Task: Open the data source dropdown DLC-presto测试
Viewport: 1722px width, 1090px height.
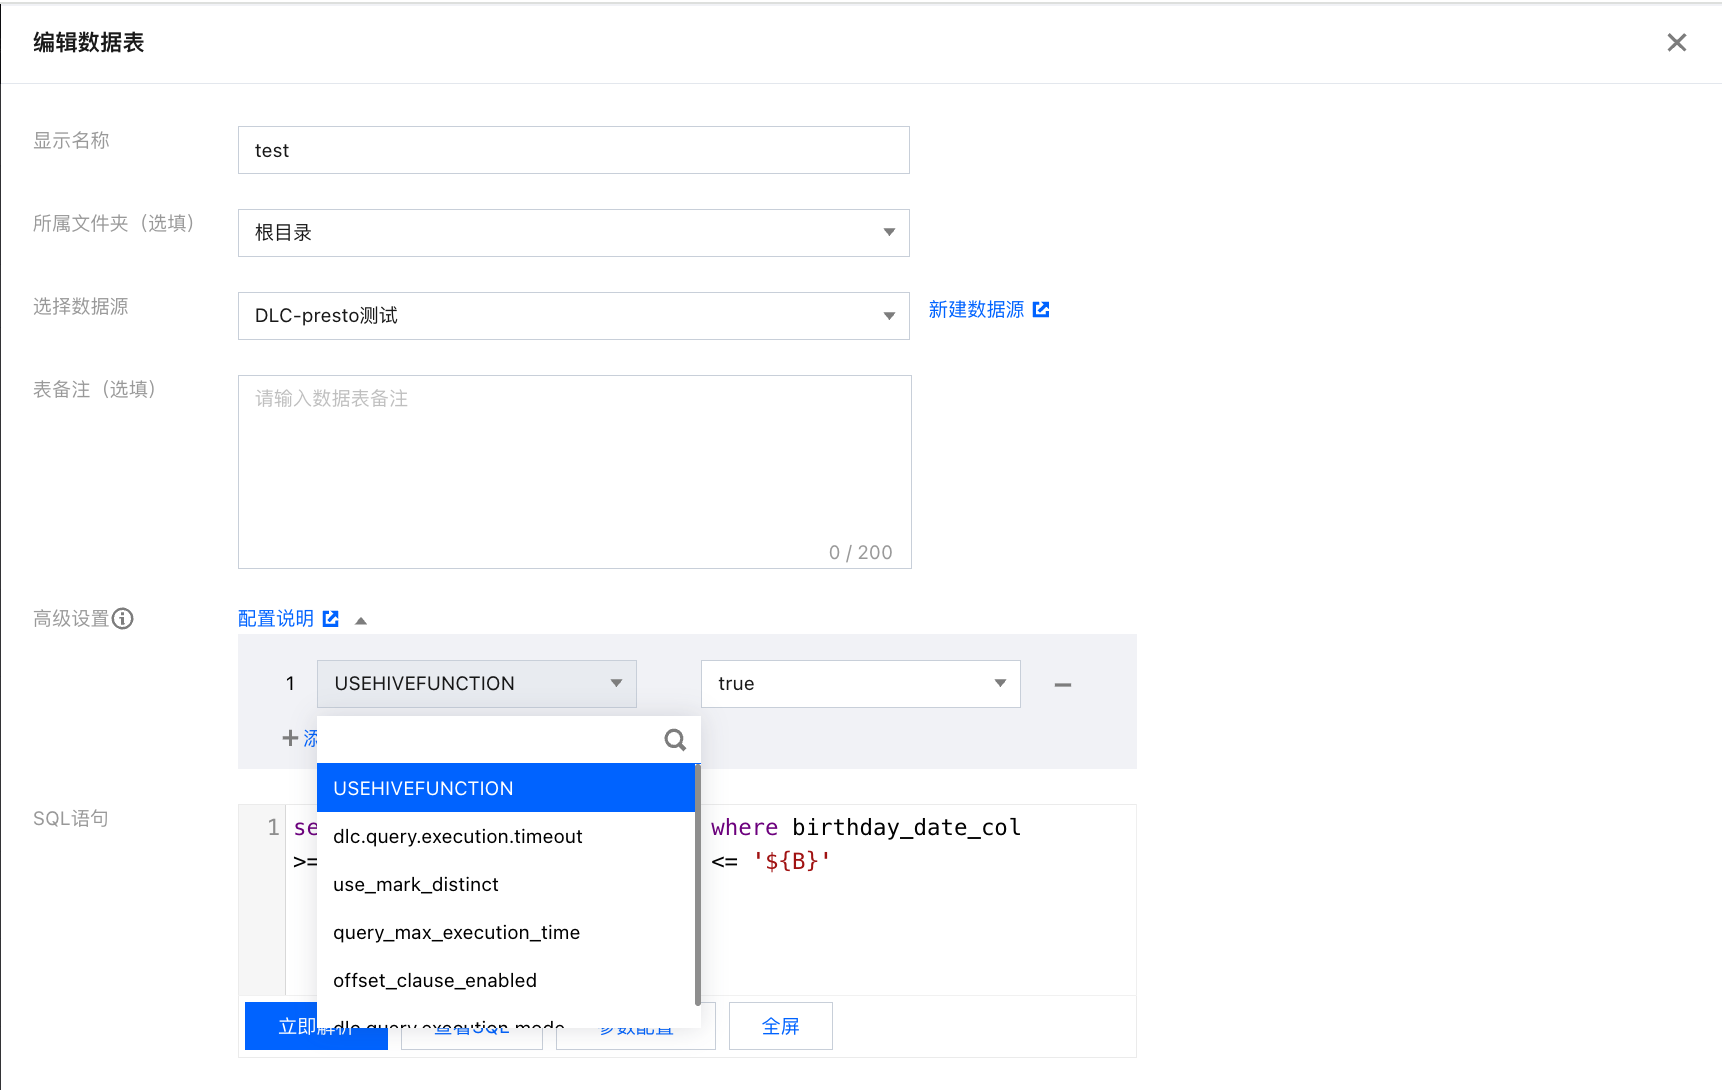Action: coord(573,316)
